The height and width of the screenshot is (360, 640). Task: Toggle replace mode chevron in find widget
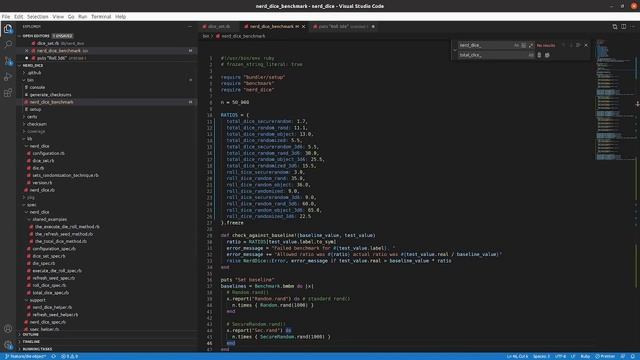pos(455,50)
